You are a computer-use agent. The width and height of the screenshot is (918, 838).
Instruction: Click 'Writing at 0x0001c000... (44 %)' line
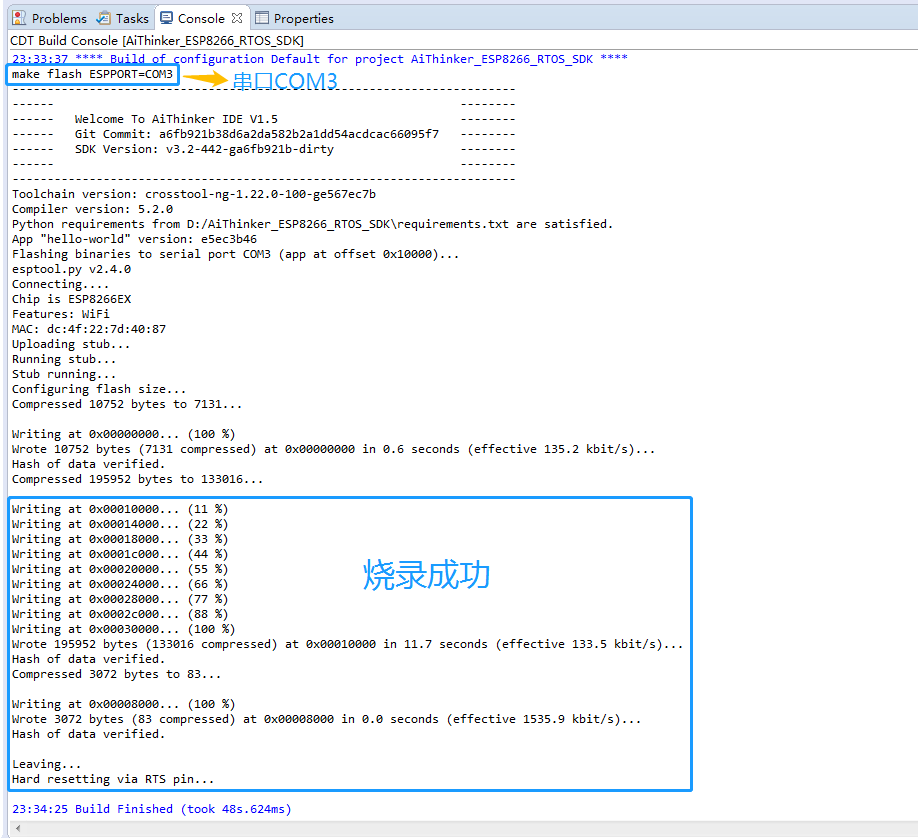120,554
